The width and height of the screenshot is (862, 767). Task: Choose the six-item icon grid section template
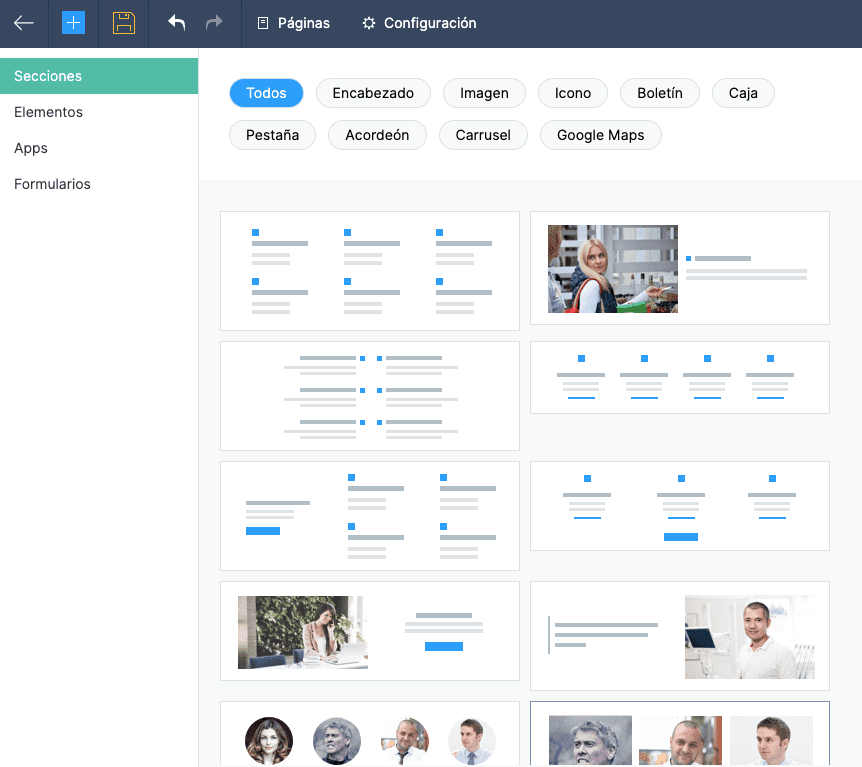370,271
